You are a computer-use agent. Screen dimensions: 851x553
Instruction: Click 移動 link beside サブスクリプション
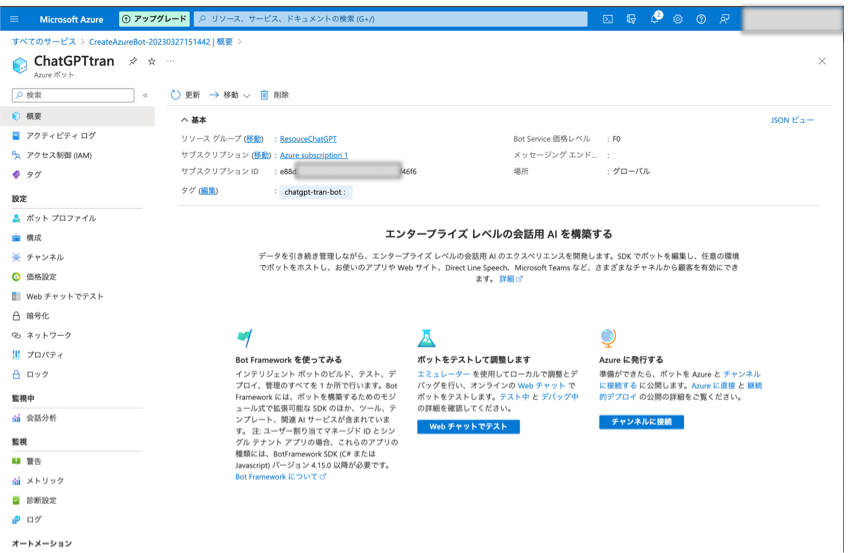261,155
